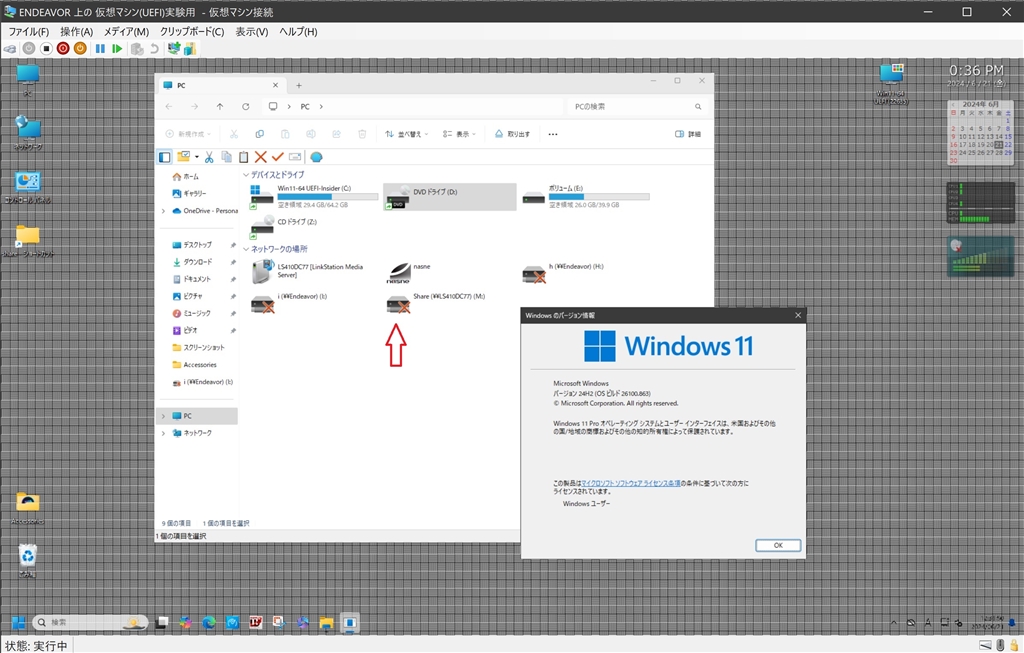1024x653 pixels.
Task: Click the rename icon in secondary toolbar
Action: 295,157
